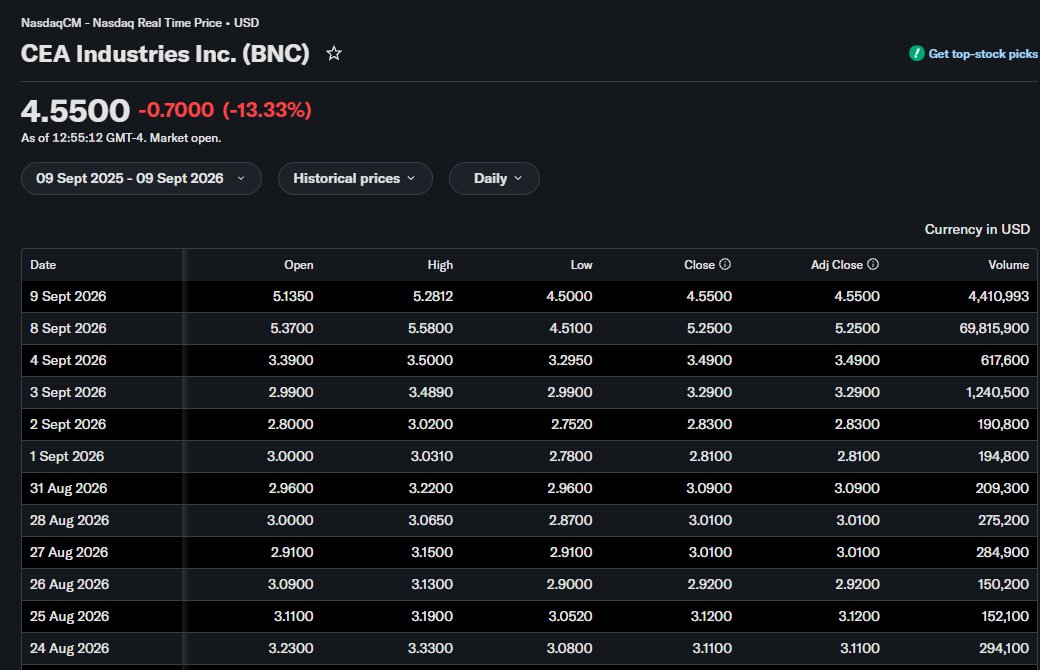The width and height of the screenshot is (1040, 670).
Task: Click high price 3.0310 on 1 Sept
Action: point(432,456)
